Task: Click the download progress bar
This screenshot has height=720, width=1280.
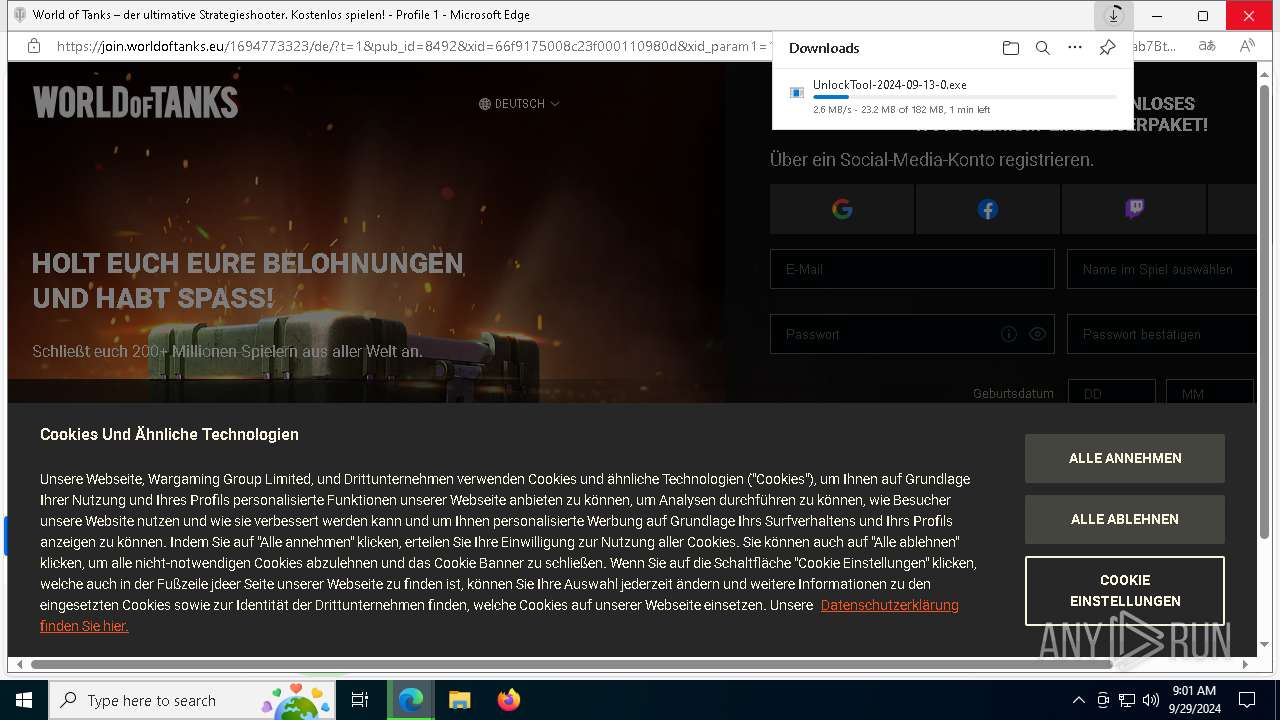Action: click(x=964, y=97)
